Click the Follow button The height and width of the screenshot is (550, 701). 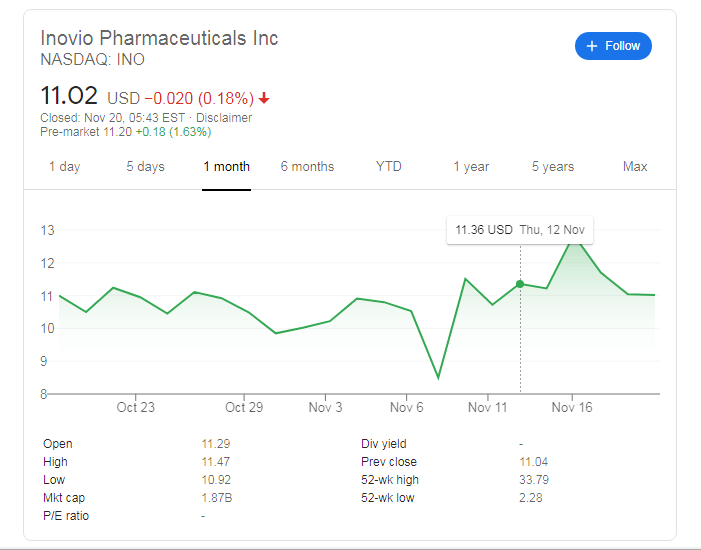point(613,46)
